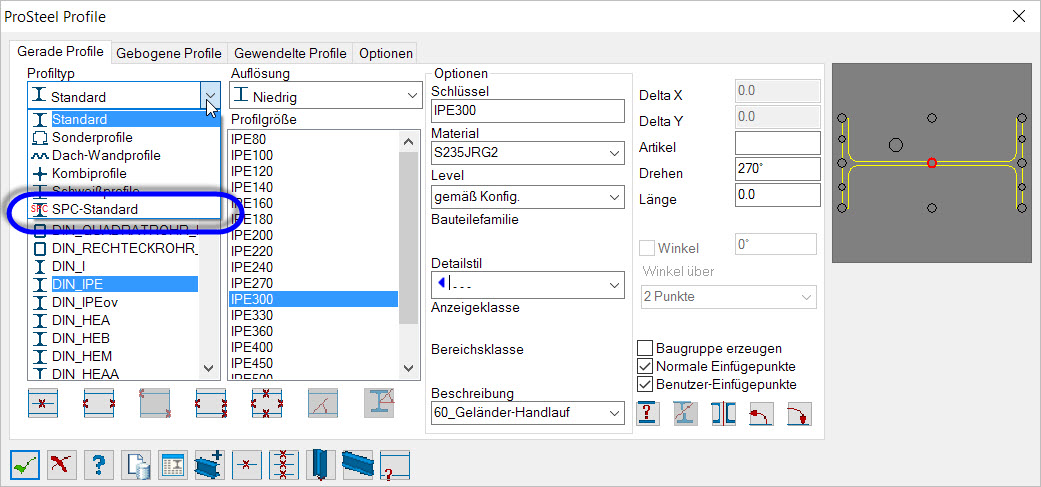Click the Schlüssel IPE300 input field

click(528, 110)
